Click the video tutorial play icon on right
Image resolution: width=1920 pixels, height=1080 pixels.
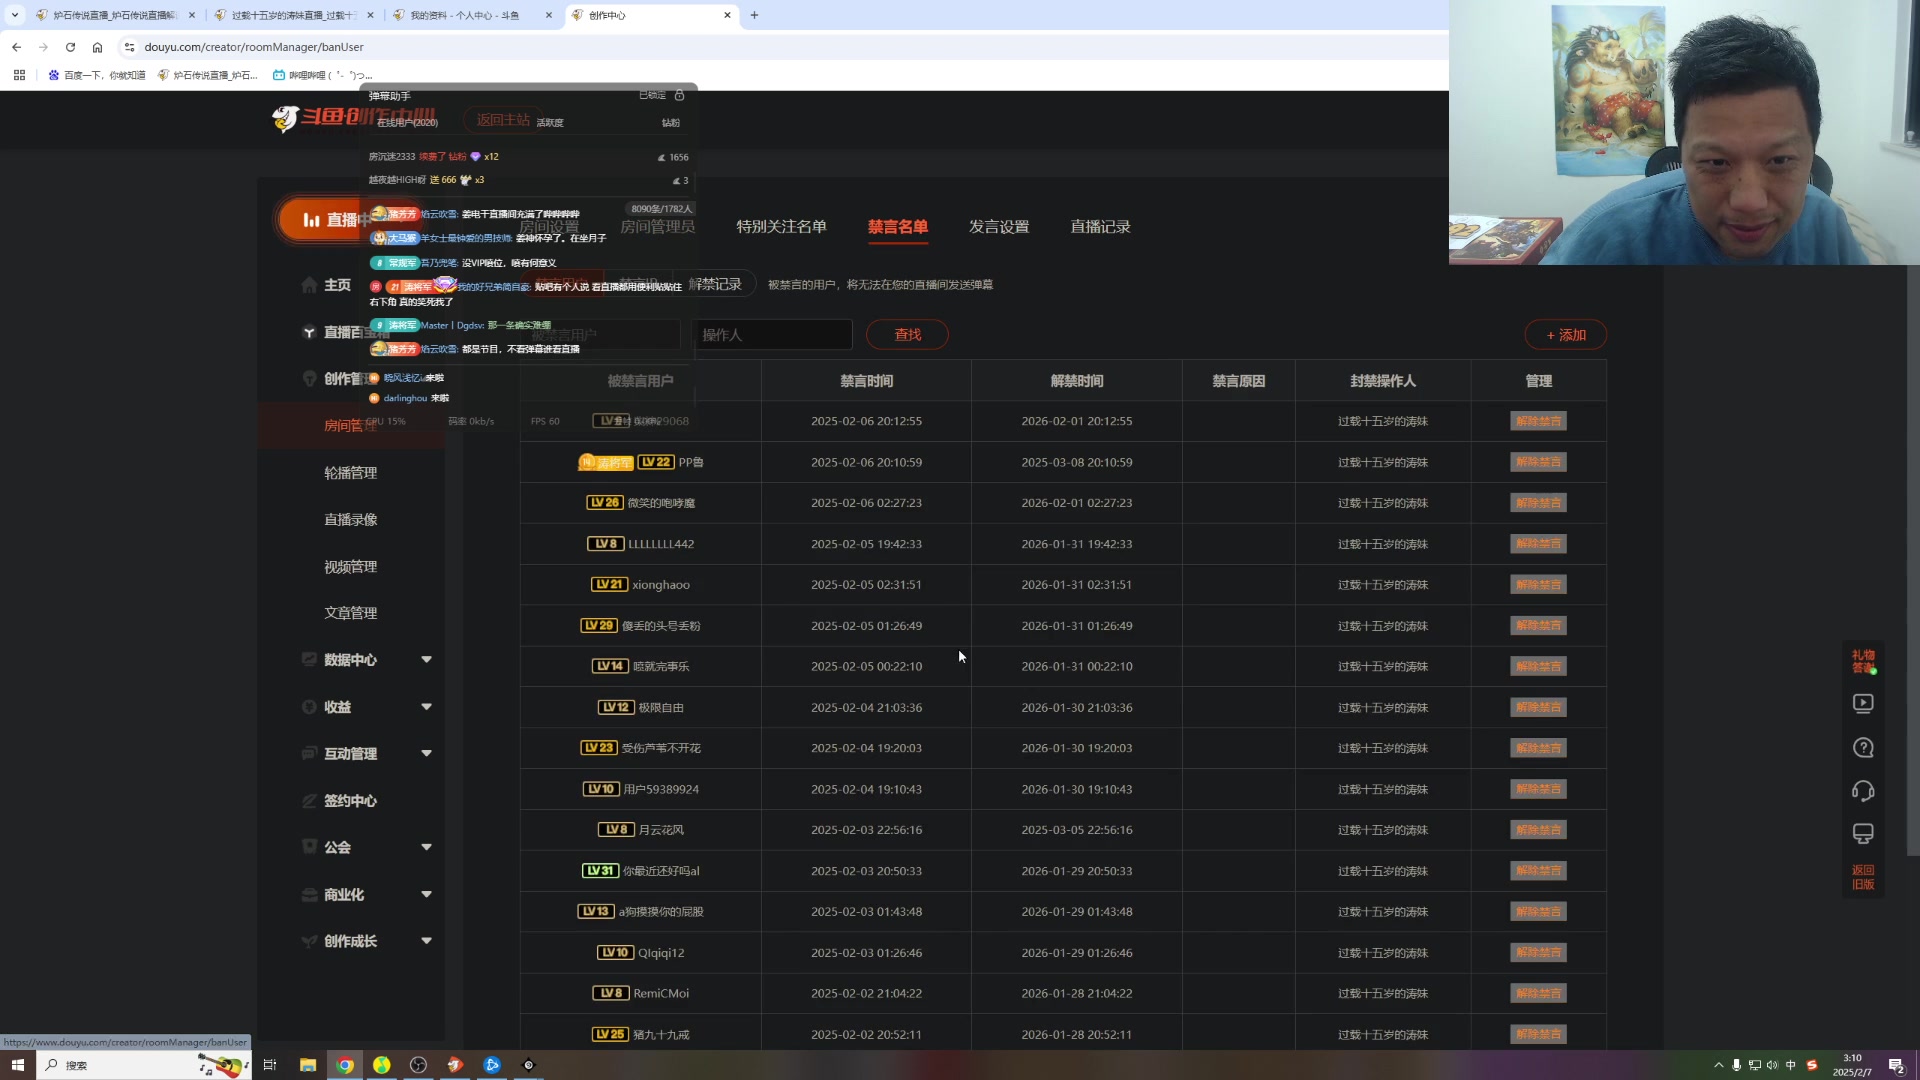(1863, 704)
